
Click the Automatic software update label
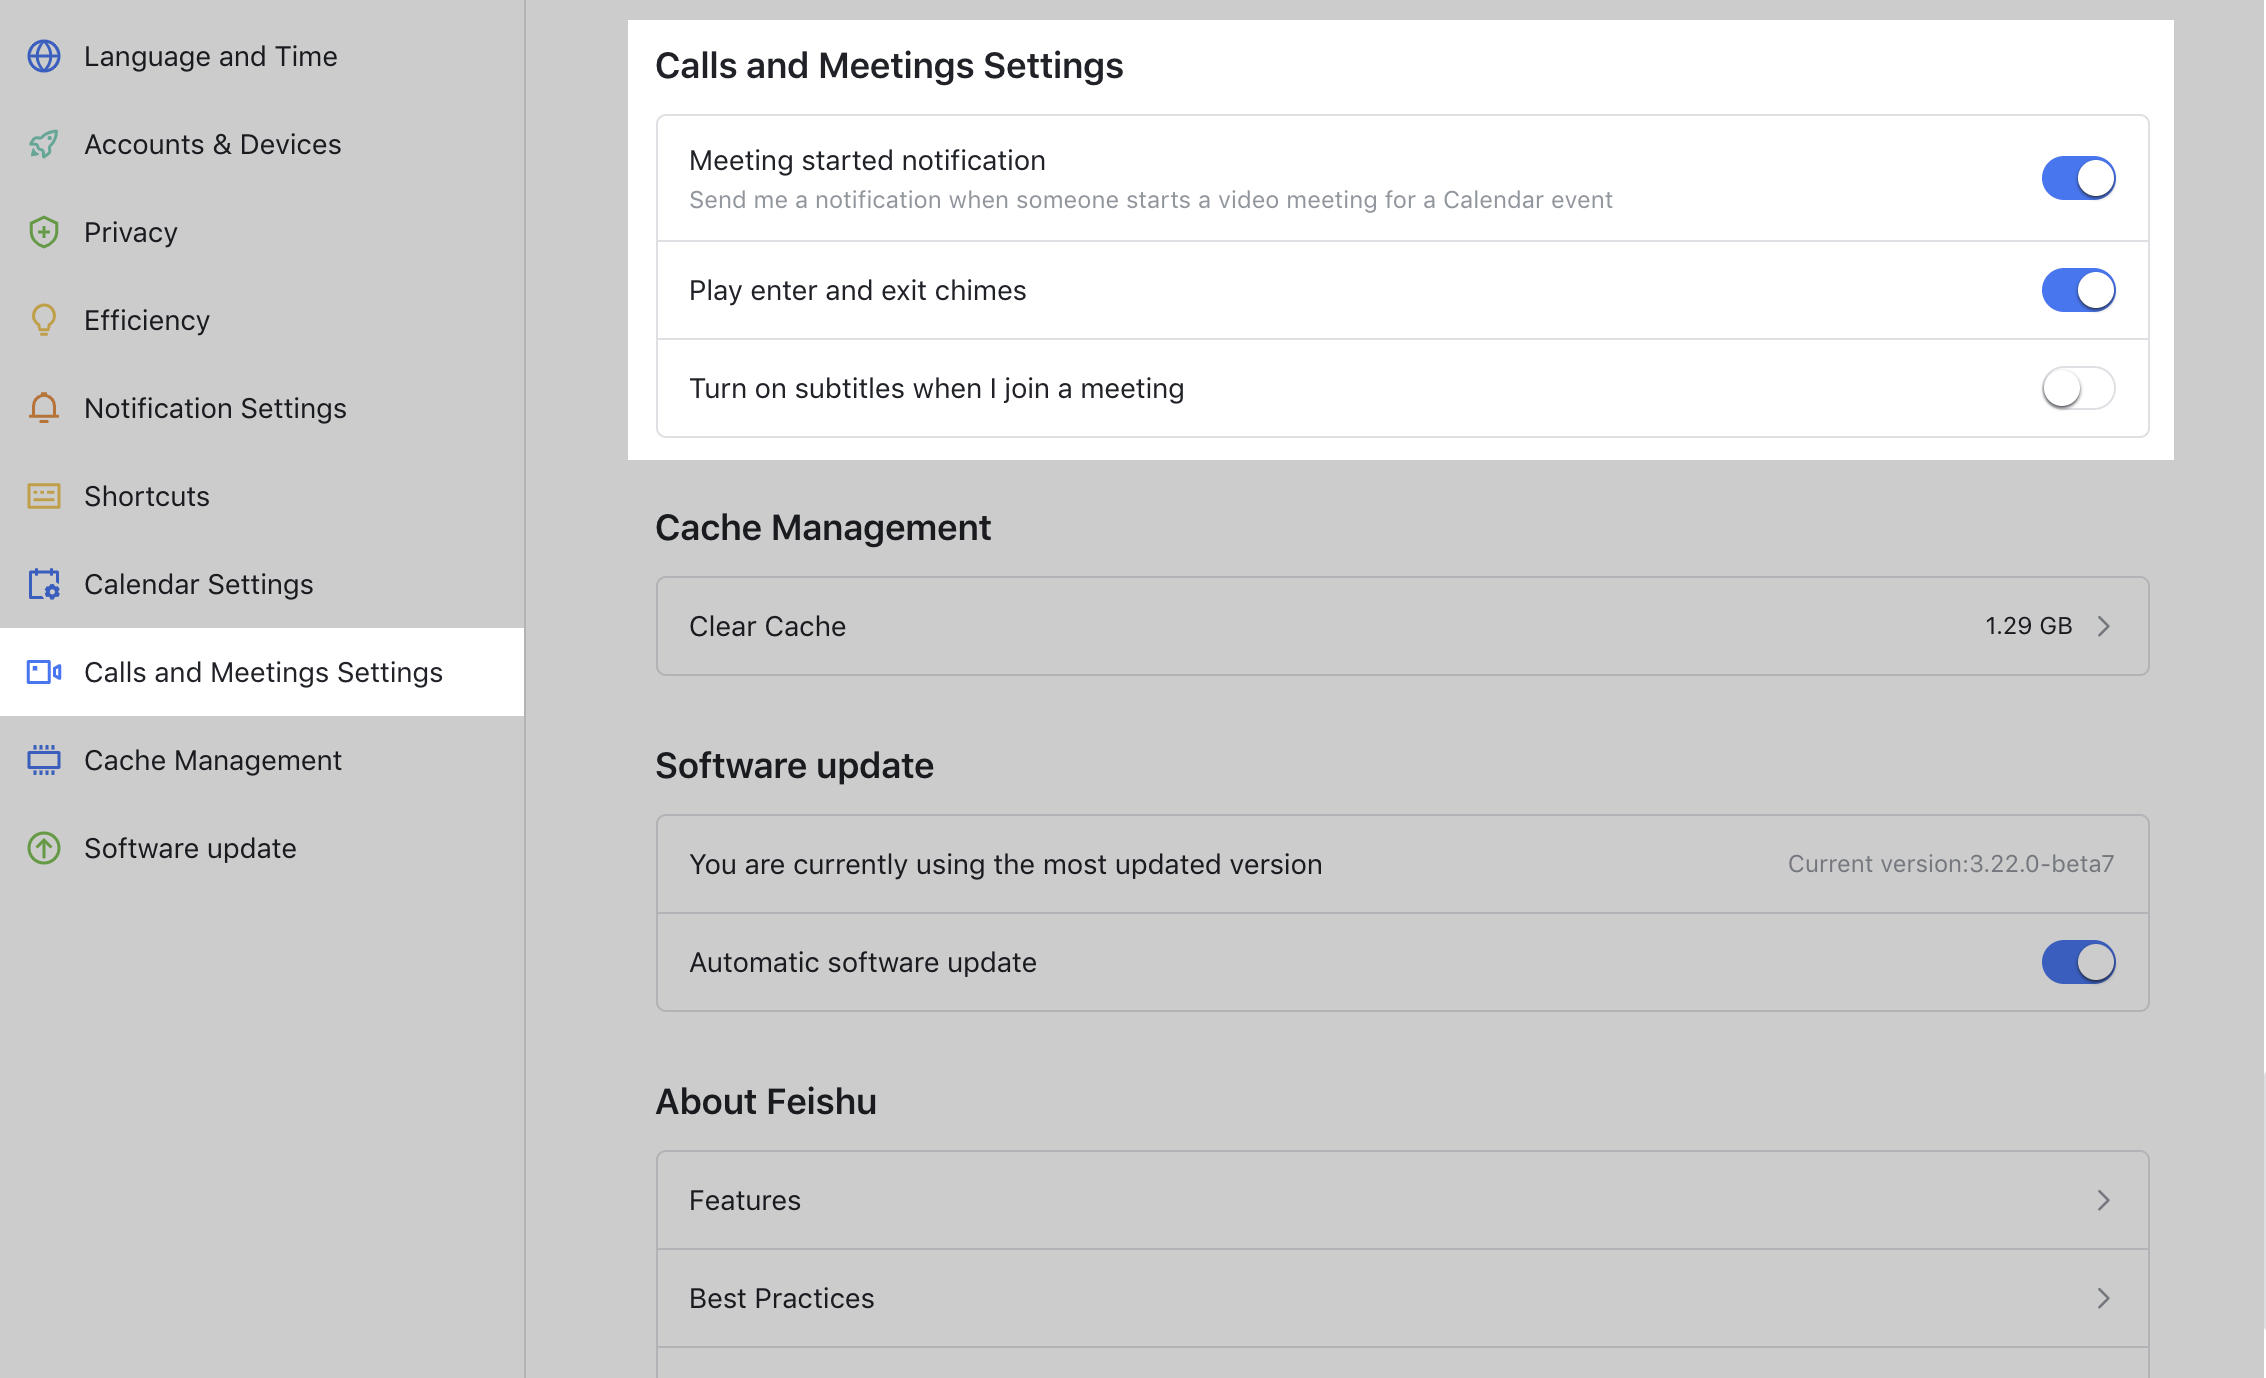(x=862, y=962)
